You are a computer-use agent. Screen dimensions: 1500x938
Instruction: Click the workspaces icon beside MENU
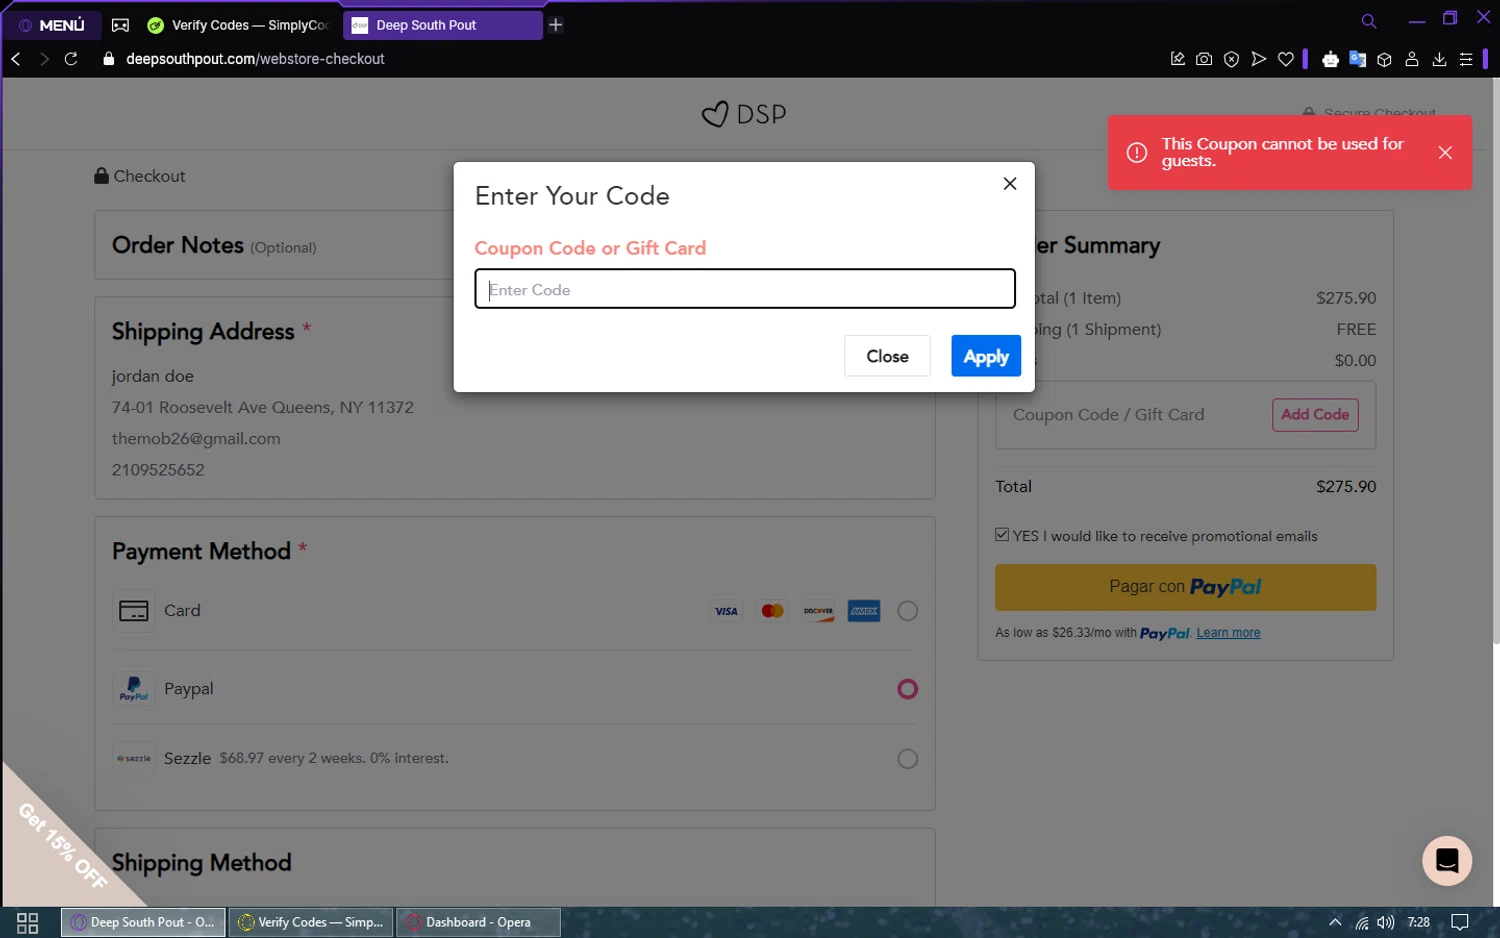(x=120, y=25)
